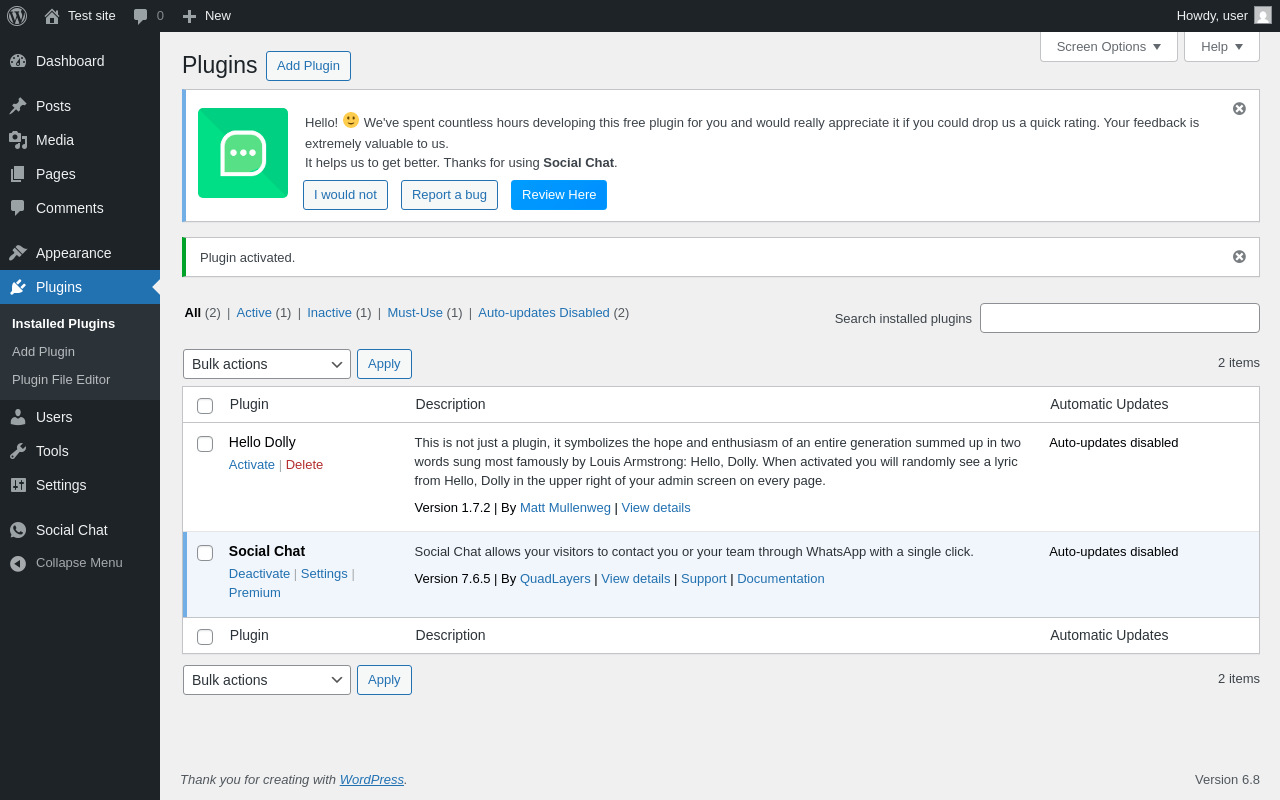The image size is (1280, 800).
Task: Click the Test site home icon
Action: coord(52,16)
